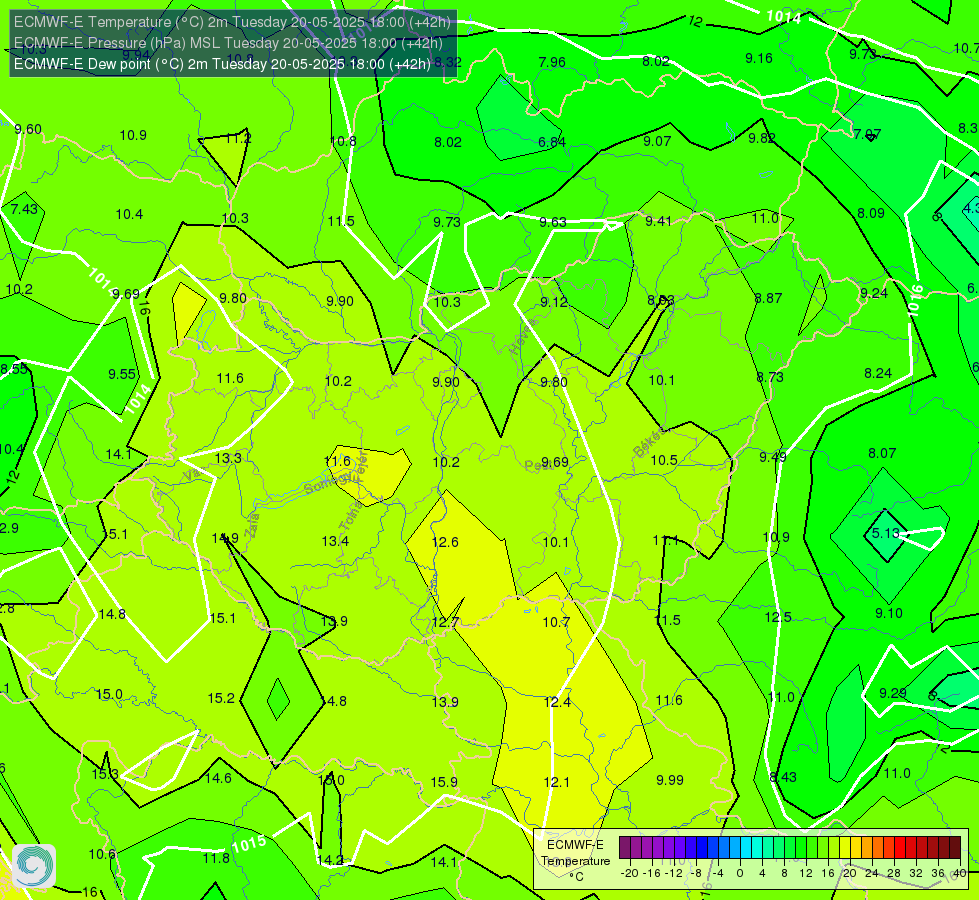The image size is (979, 900).
Task: Click the dew point value '9.99'
Action: [x=670, y=780]
